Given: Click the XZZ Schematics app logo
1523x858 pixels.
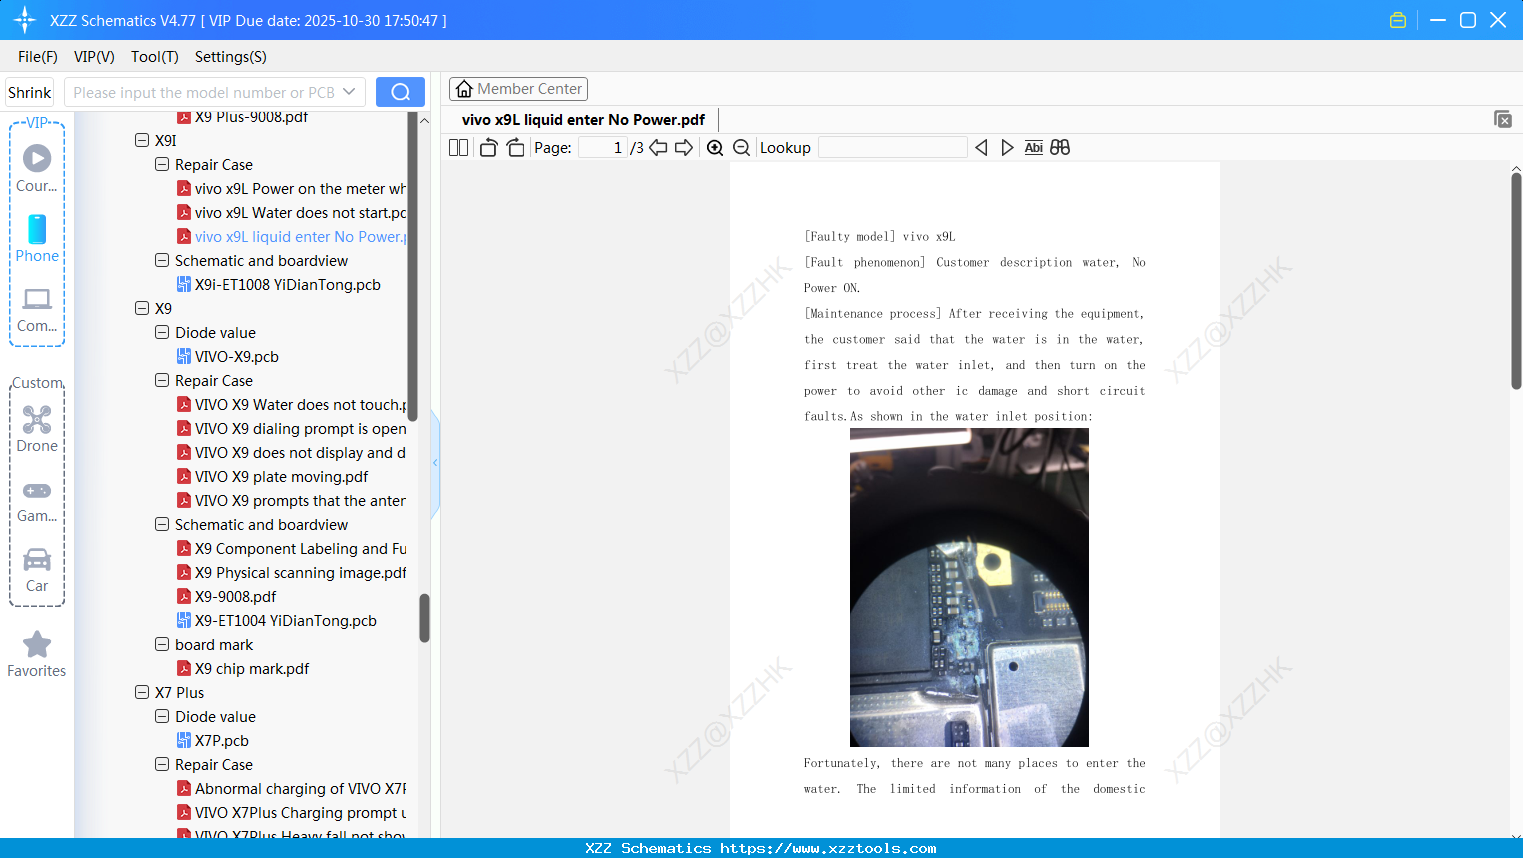Looking at the screenshot, I should [x=25, y=20].
